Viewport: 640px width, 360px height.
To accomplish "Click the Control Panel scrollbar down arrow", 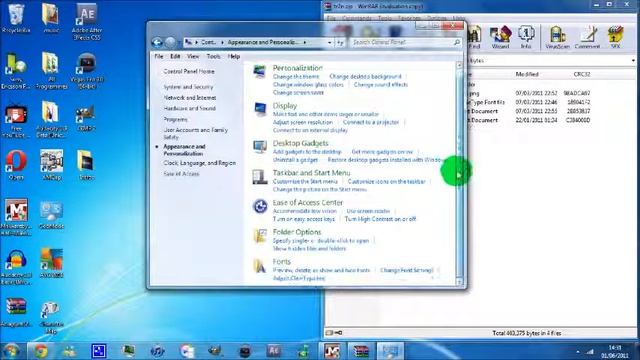I will click(459, 282).
